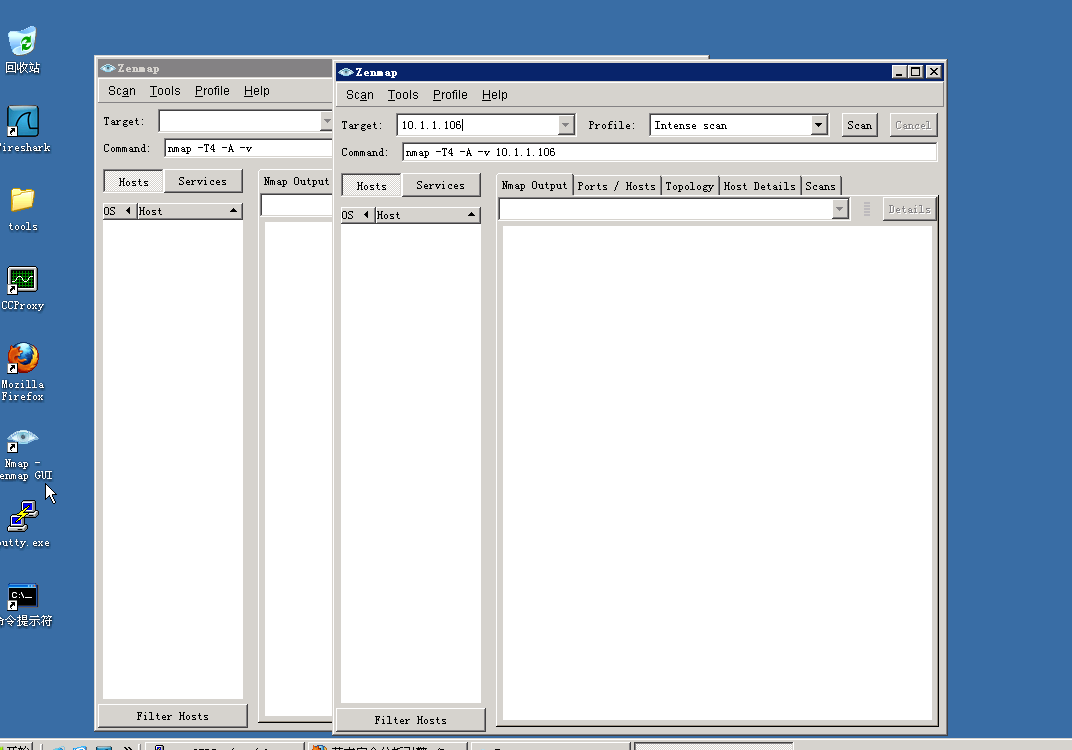1072x750 pixels.
Task: Switch to the Nmap Output tab in front window
Action: coord(534,185)
